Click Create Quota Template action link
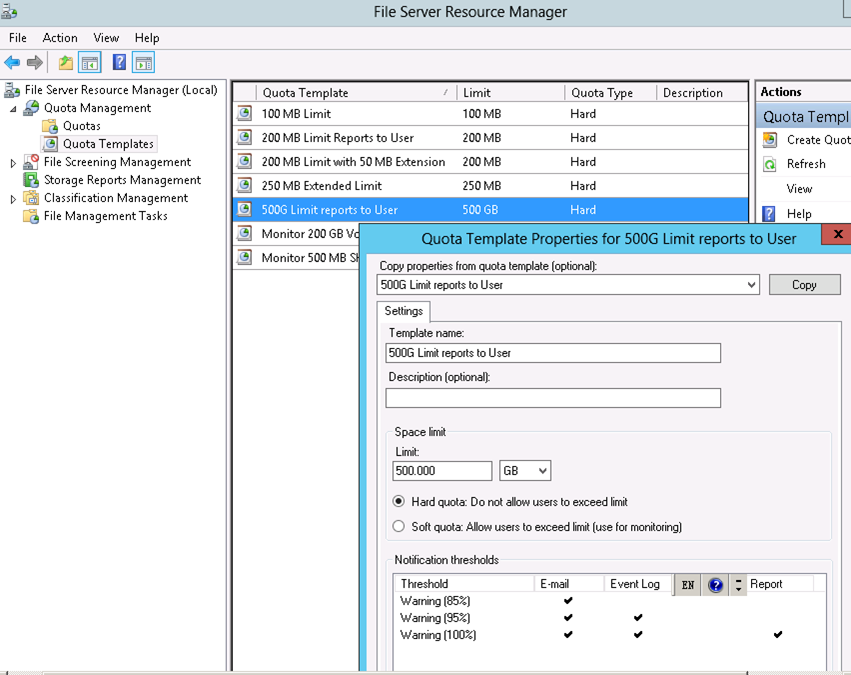Image resolution: width=851 pixels, height=675 pixels. (819, 140)
